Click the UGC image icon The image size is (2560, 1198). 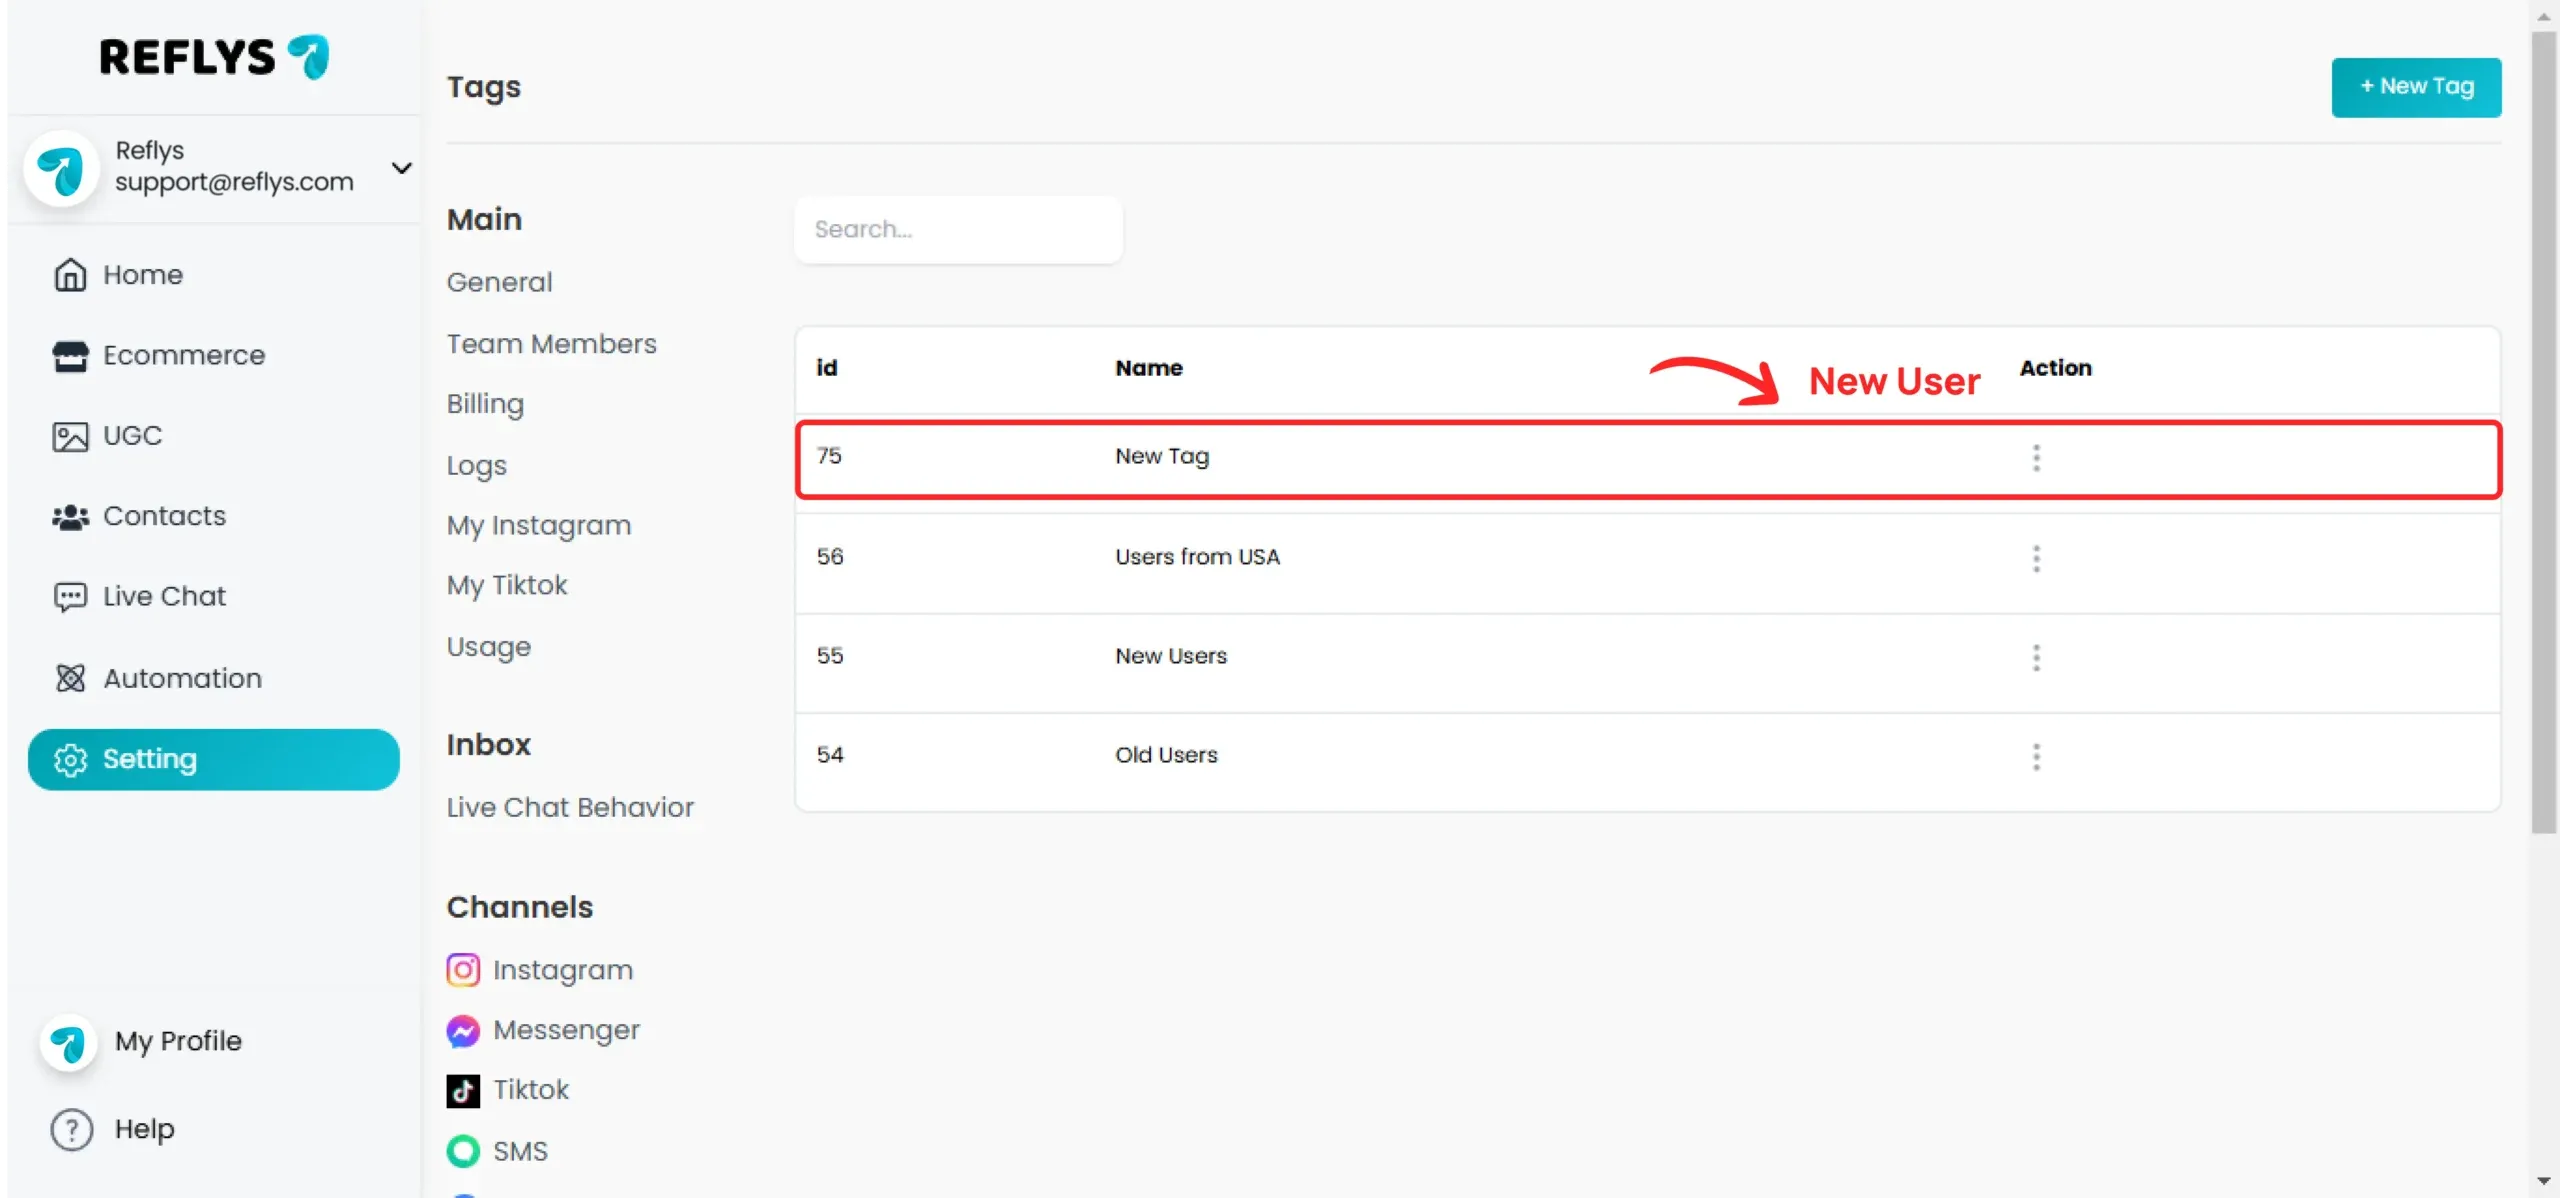(x=70, y=436)
